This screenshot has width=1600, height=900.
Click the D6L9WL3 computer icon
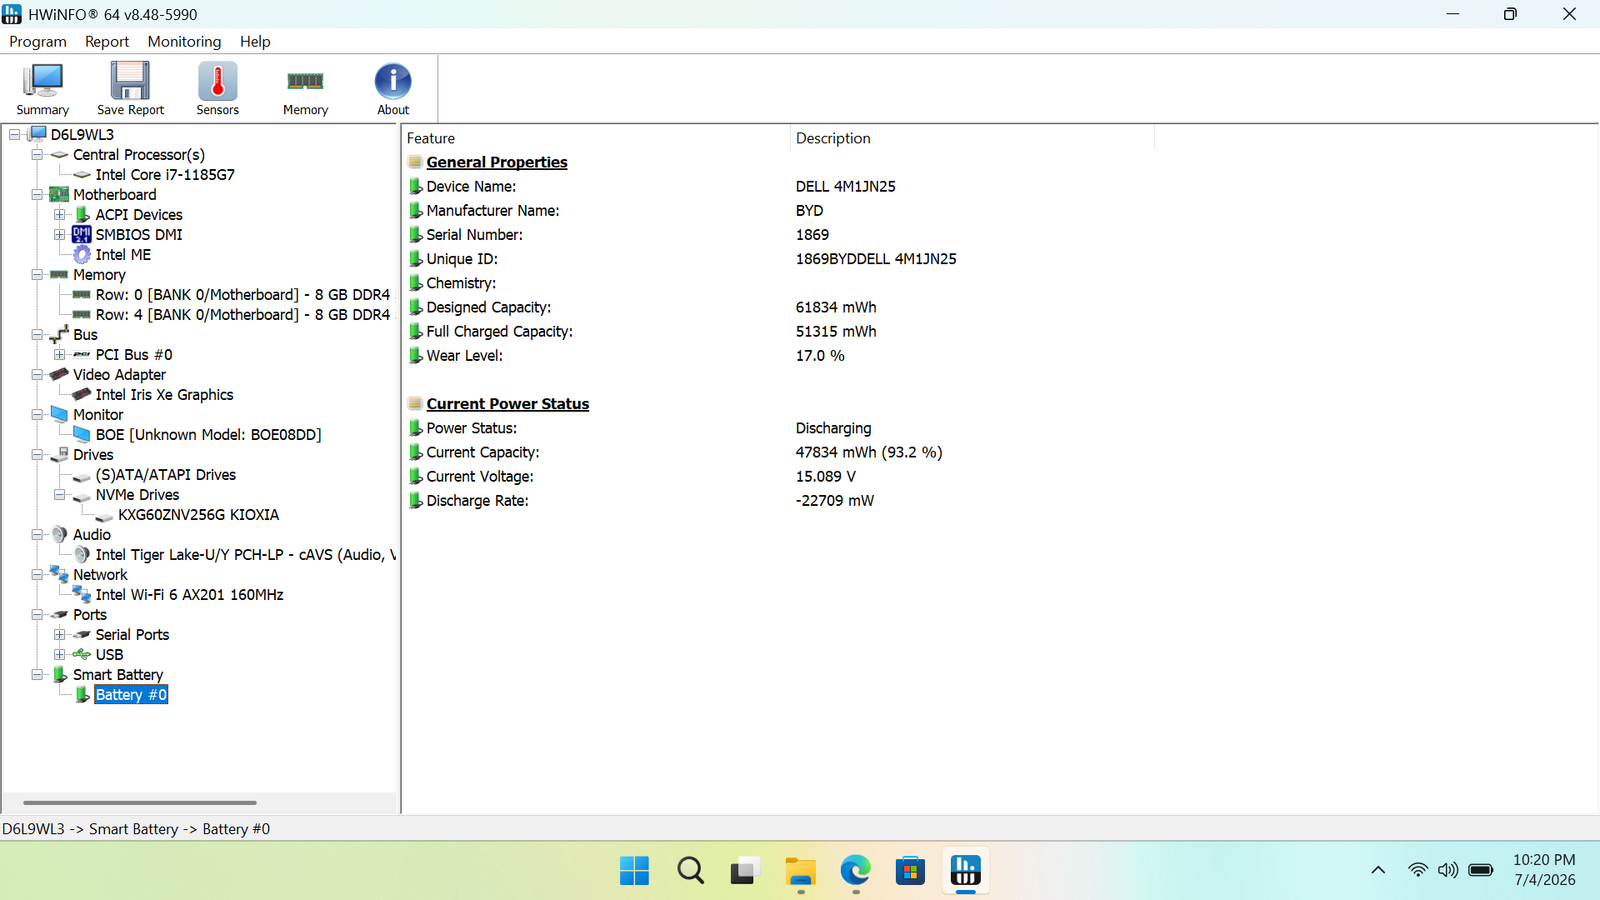click(x=38, y=134)
